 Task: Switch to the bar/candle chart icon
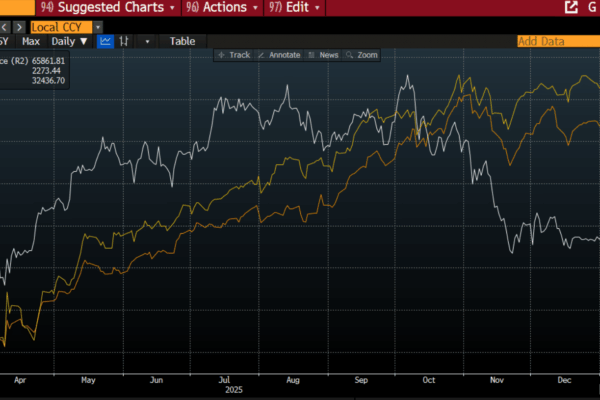tap(124, 41)
